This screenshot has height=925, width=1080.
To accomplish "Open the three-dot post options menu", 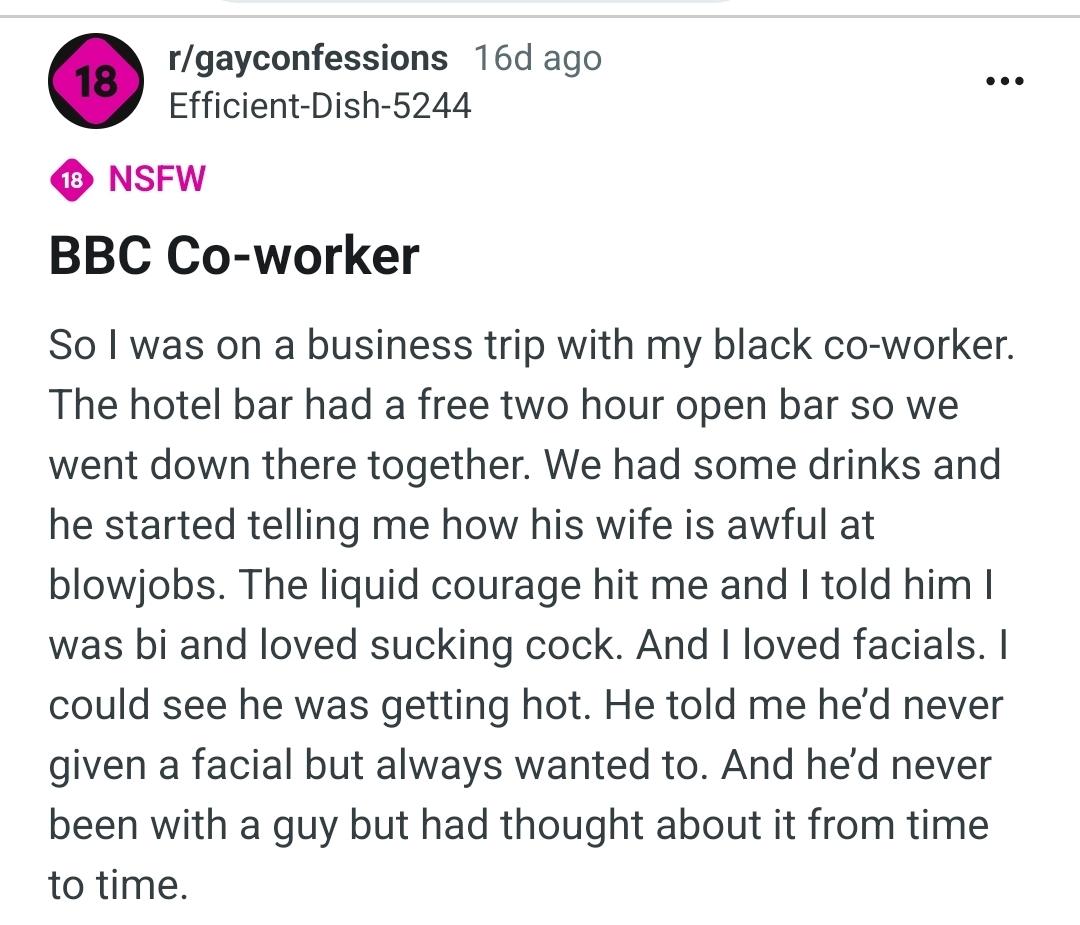I will (x=1003, y=81).
